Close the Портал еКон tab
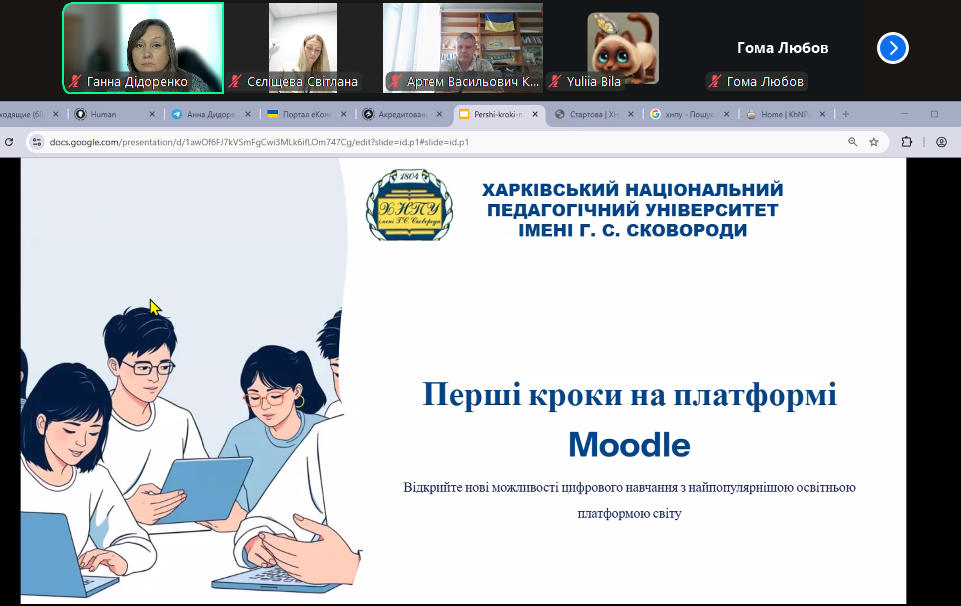Viewport: 961px width, 606px height. click(x=343, y=114)
